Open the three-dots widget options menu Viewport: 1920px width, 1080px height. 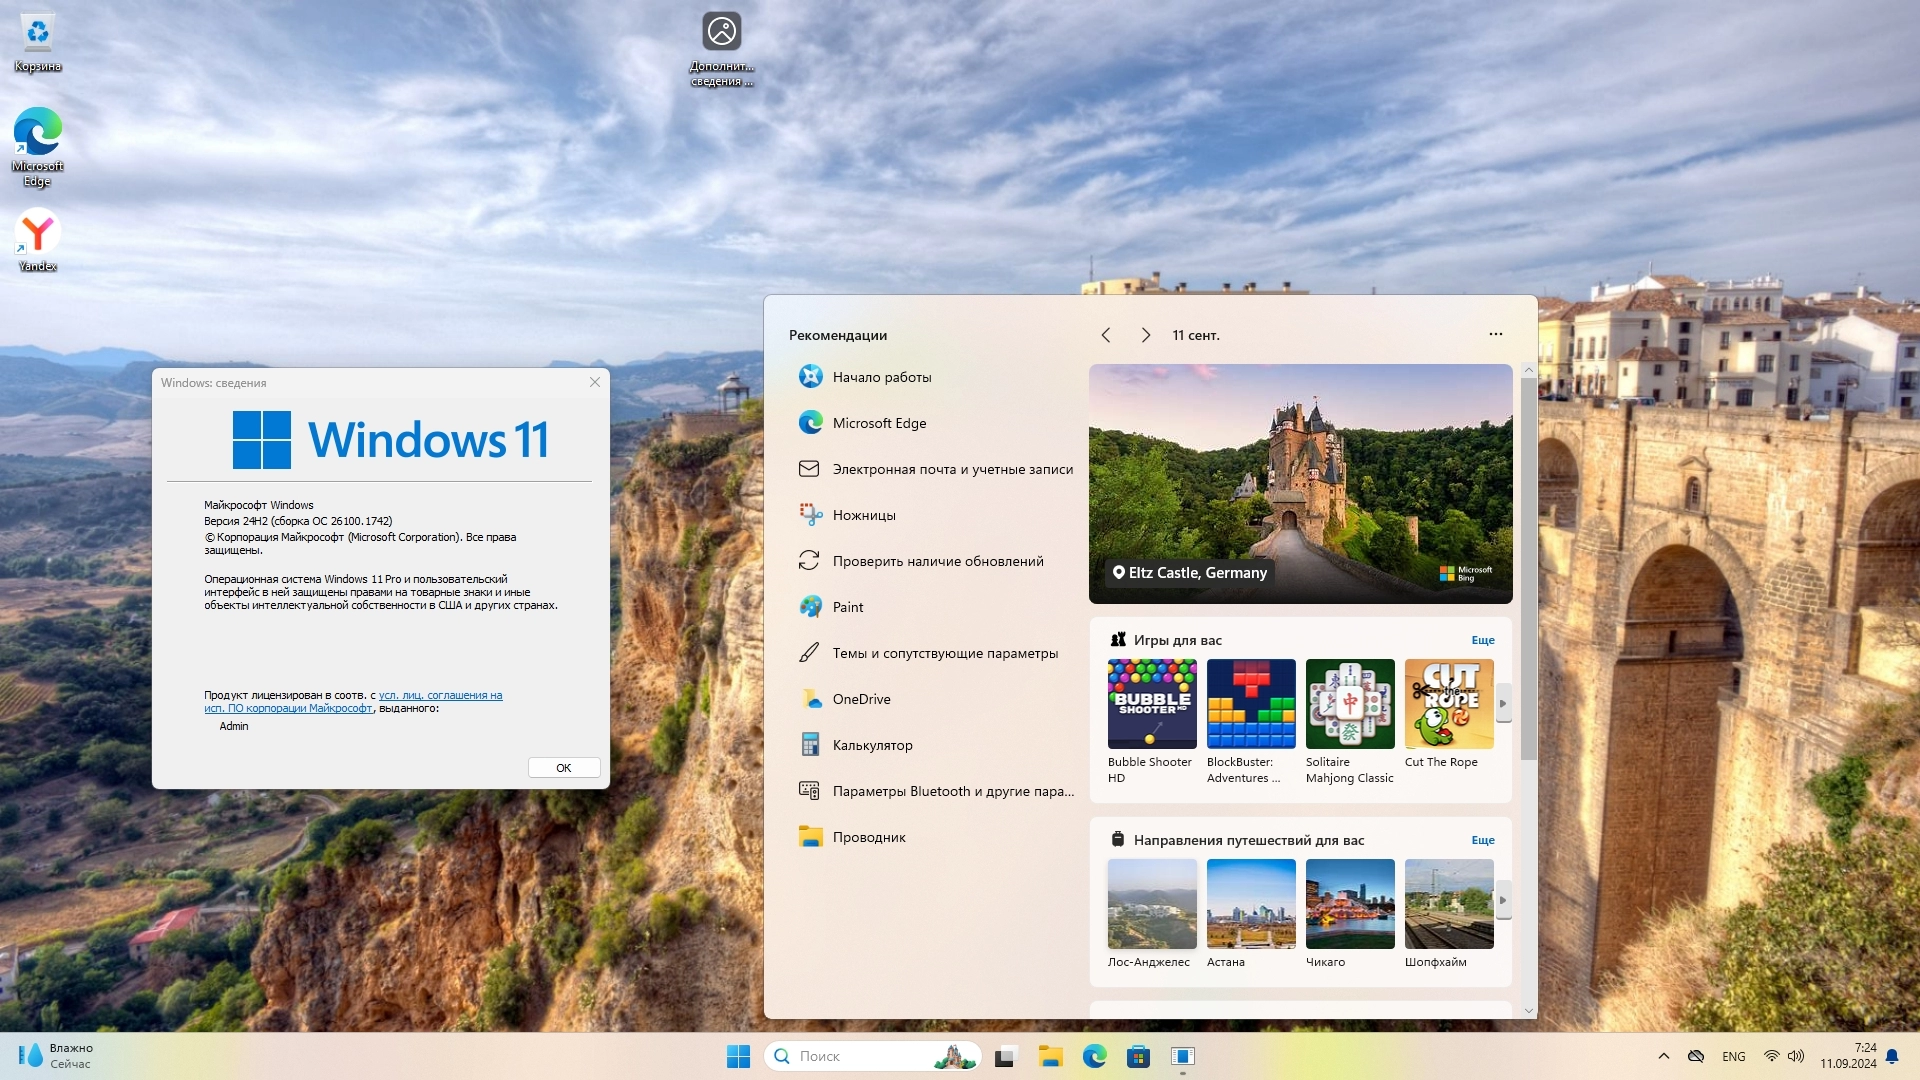pyautogui.click(x=1495, y=334)
